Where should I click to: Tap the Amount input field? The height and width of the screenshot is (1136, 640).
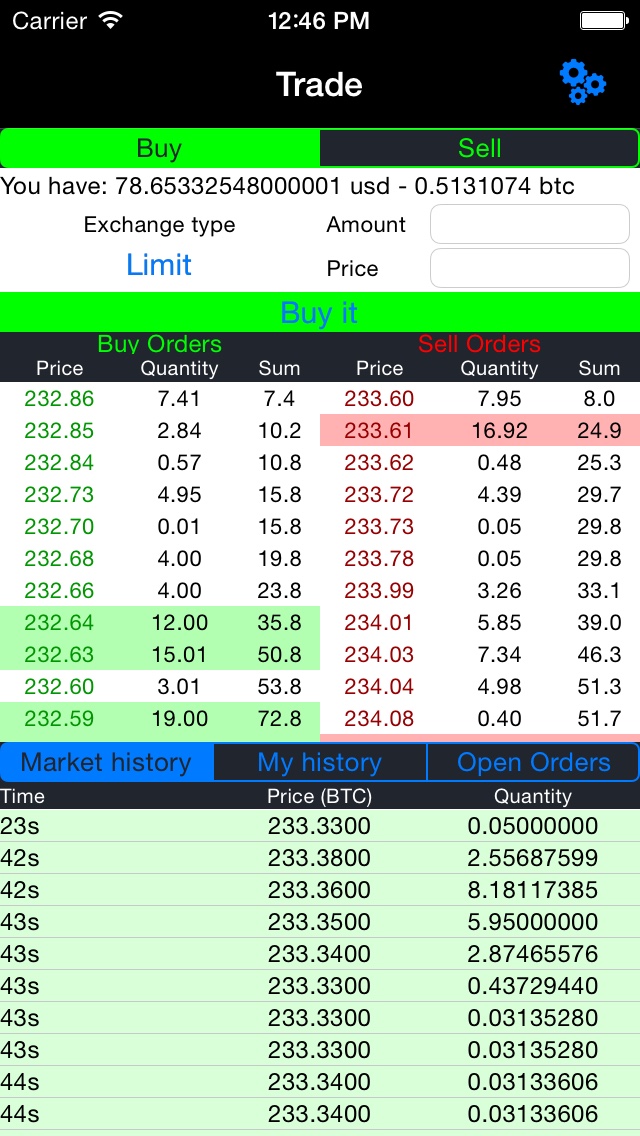pos(529,225)
